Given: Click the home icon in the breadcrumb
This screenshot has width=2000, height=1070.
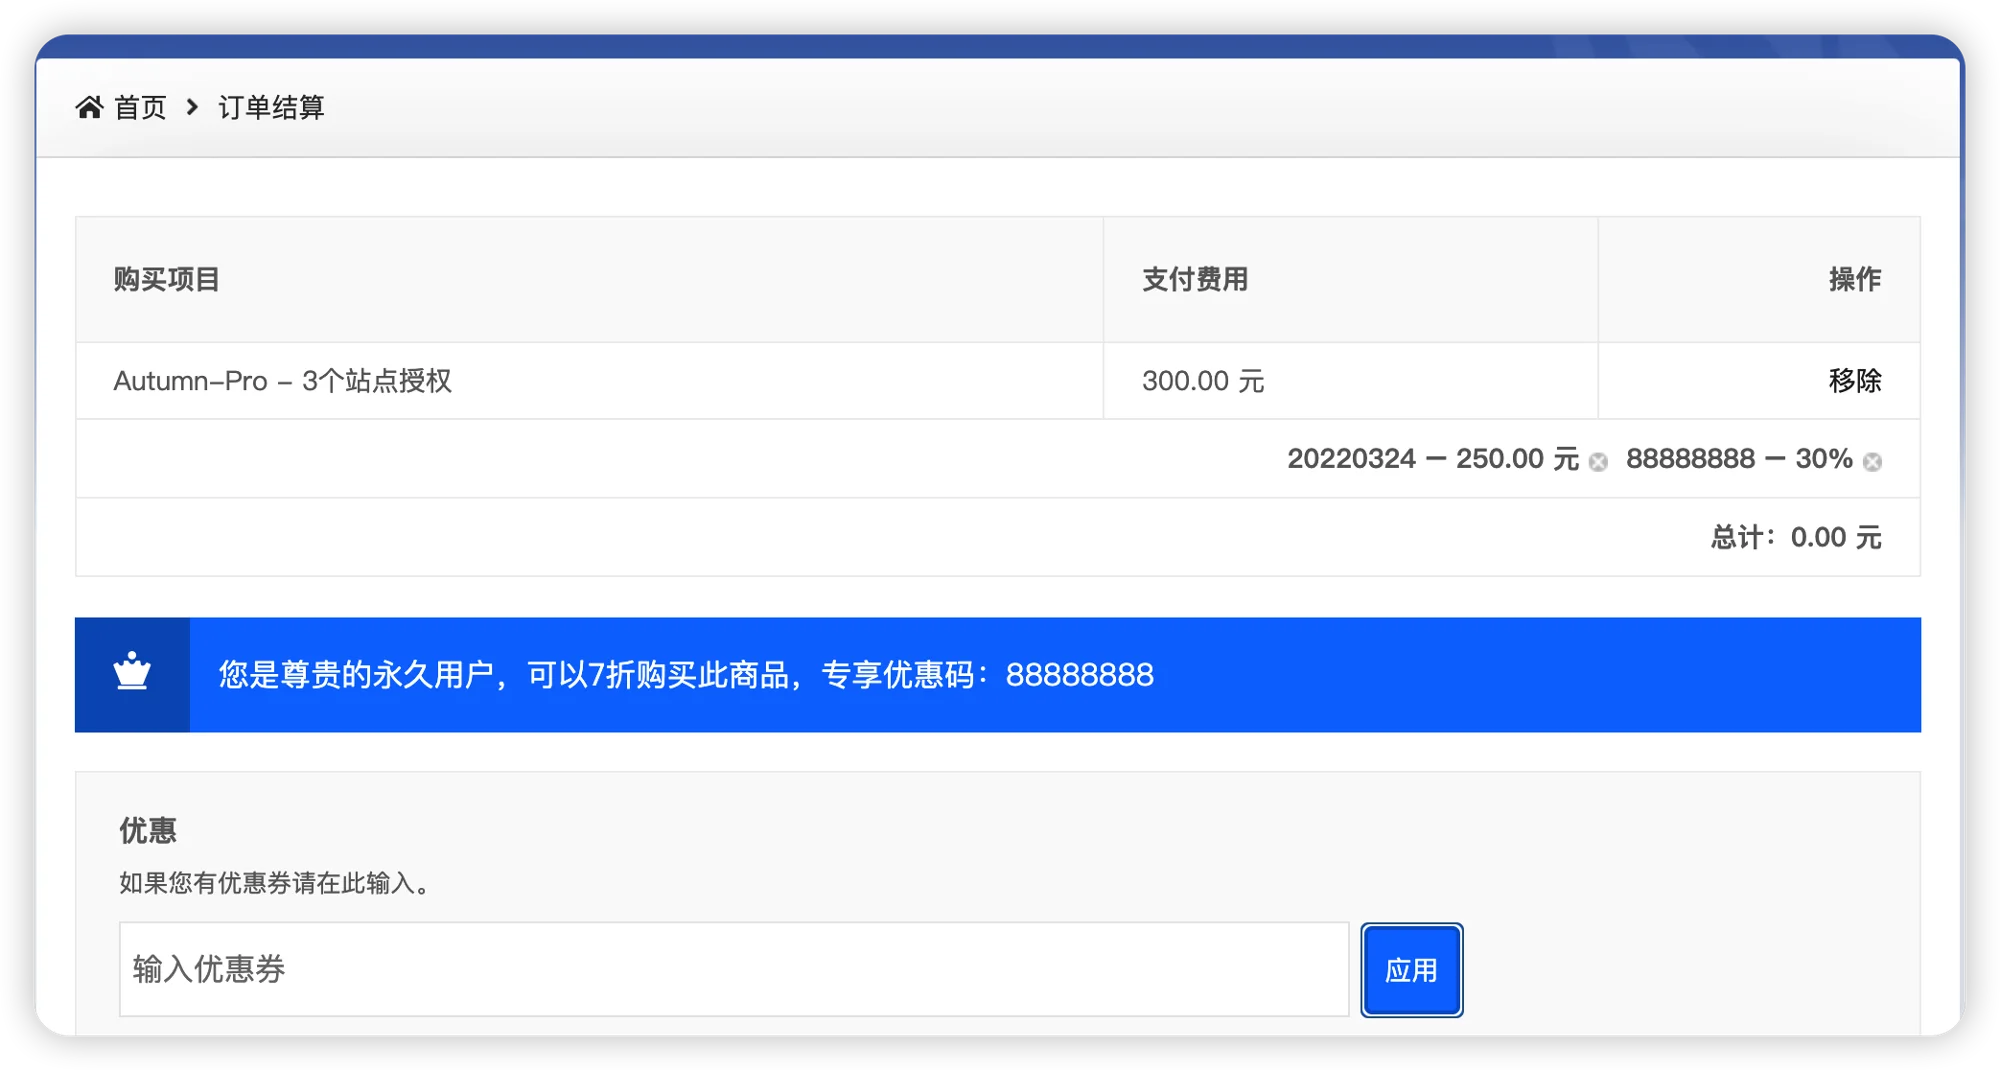Looking at the screenshot, I should tap(89, 107).
